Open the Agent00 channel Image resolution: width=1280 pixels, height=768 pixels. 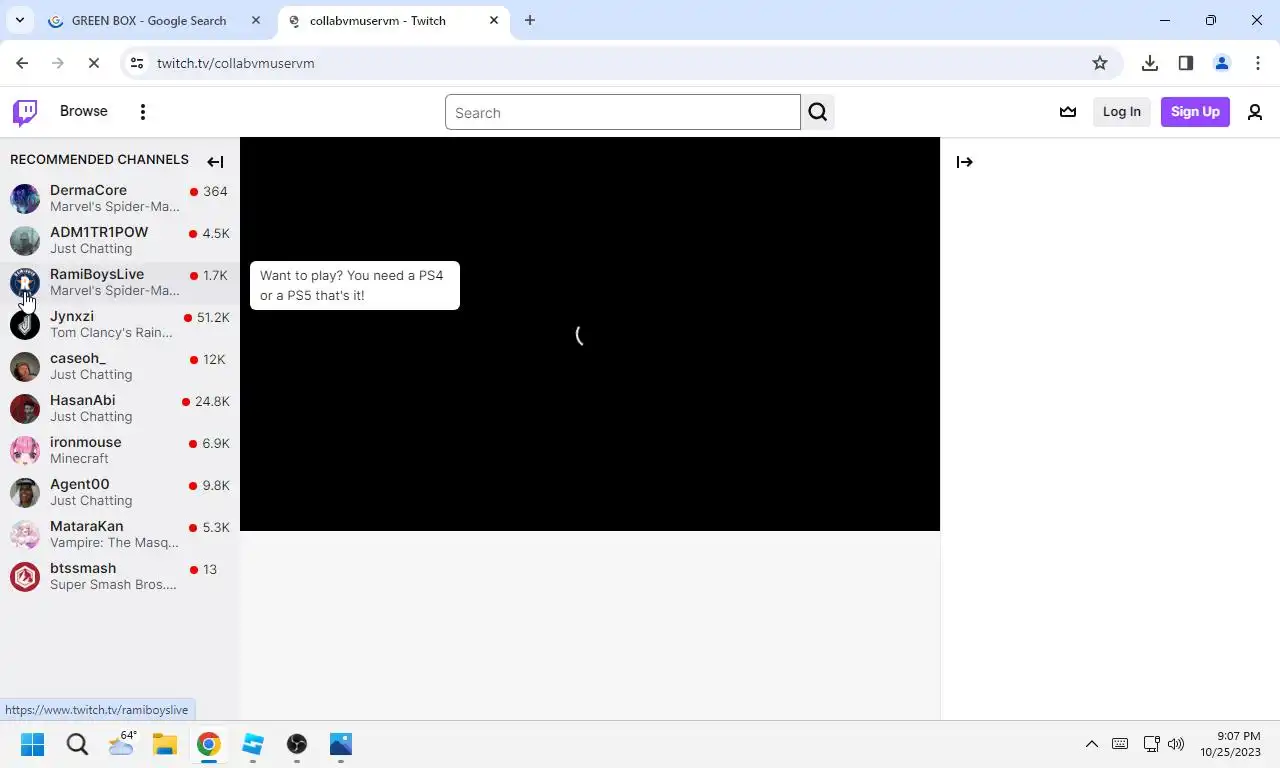[120, 492]
